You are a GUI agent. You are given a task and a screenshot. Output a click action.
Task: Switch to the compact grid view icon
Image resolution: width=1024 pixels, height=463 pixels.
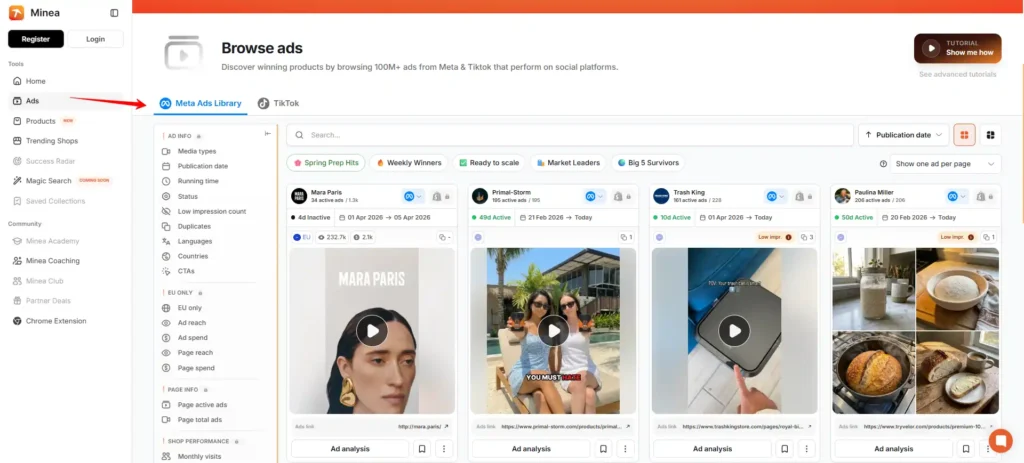[990, 135]
